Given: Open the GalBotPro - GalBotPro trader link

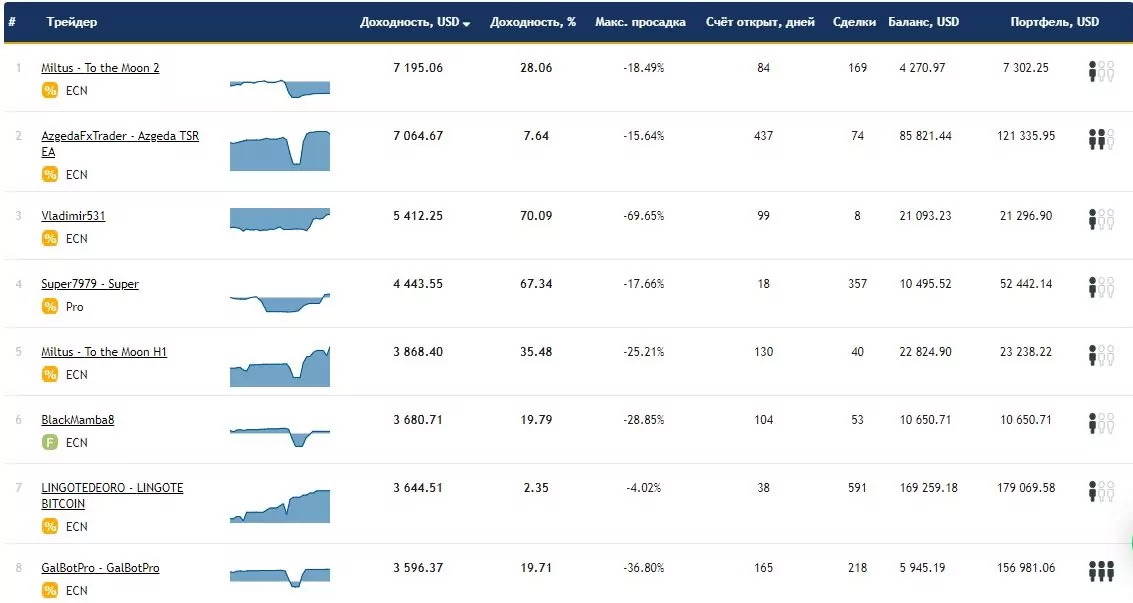Looking at the screenshot, I should pyautogui.click(x=100, y=568).
